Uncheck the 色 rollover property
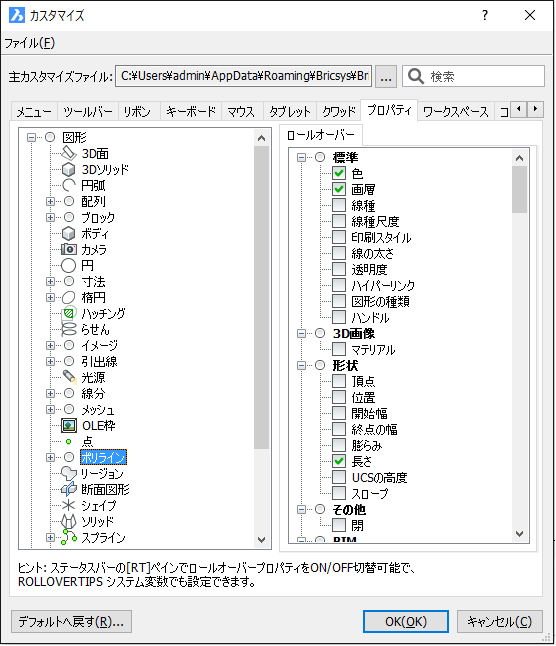556x646 pixels. [x=339, y=173]
